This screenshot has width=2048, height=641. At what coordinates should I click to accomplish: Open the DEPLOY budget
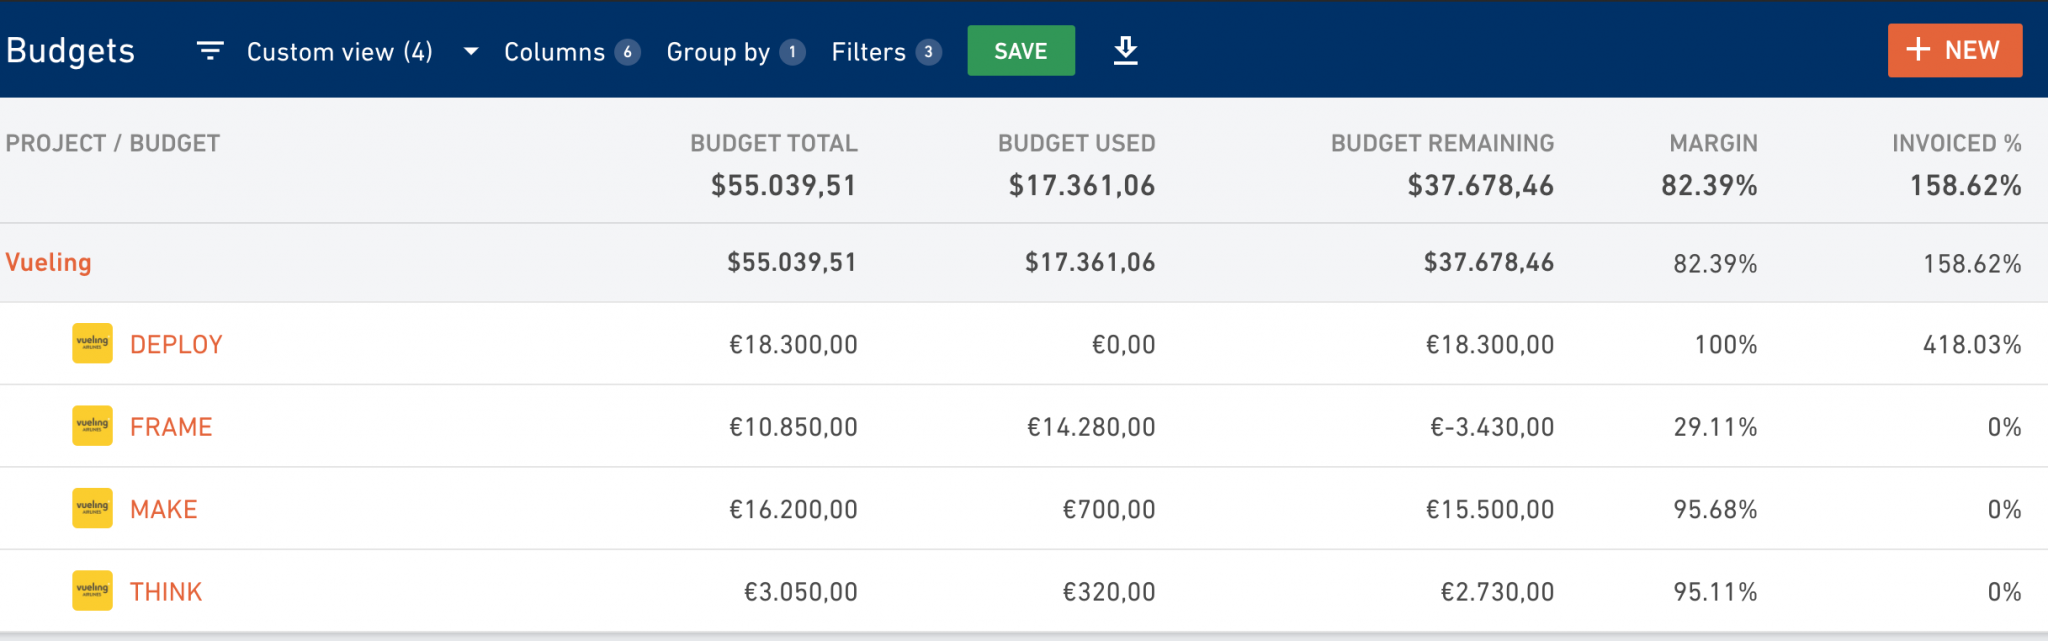coord(176,345)
